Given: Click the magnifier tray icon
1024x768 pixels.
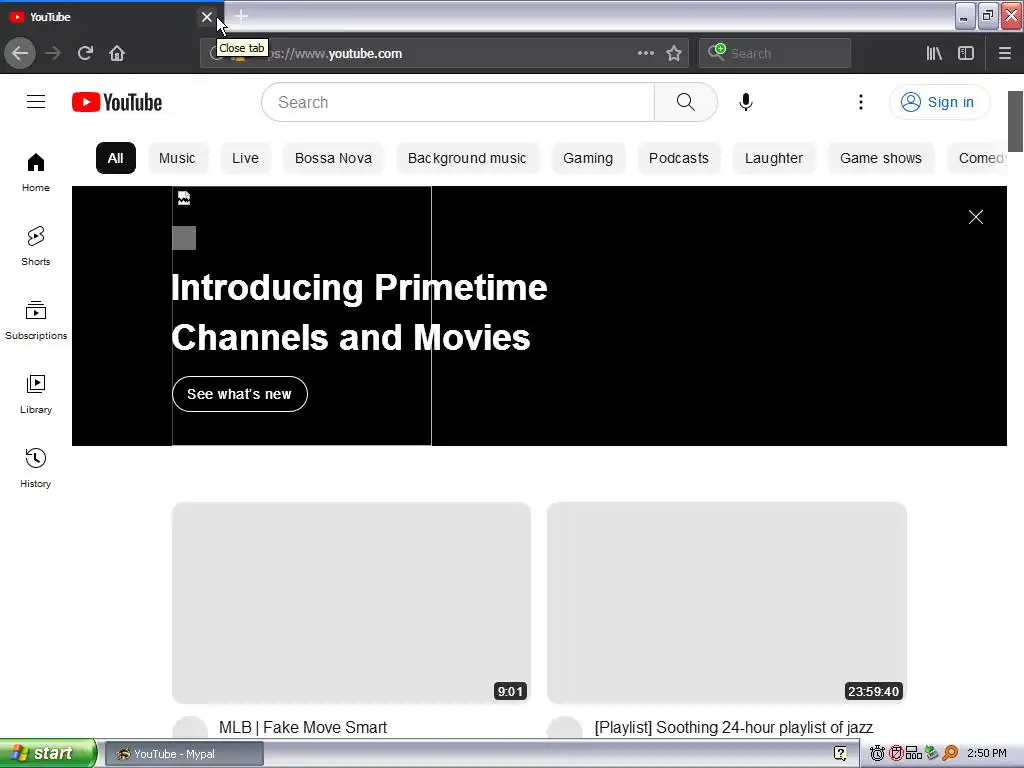Looking at the screenshot, I should [x=950, y=754].
